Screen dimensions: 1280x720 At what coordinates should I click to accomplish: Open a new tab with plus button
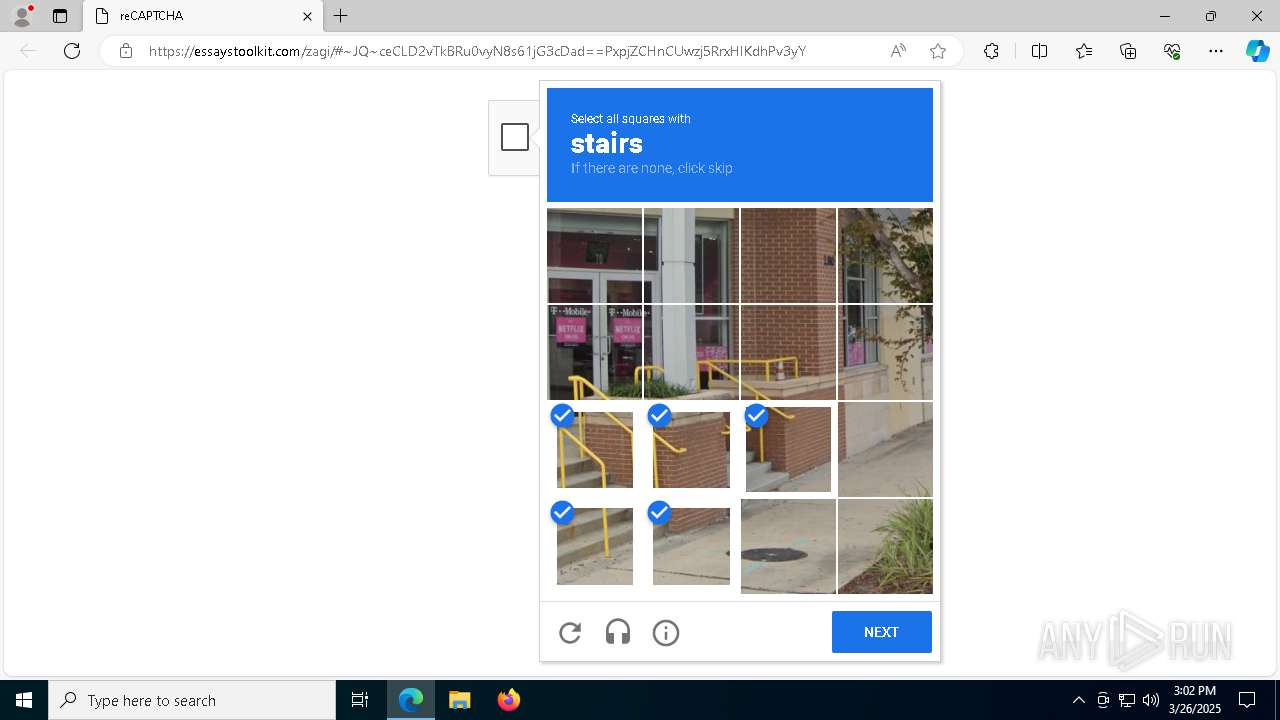[x=341, y=16]
